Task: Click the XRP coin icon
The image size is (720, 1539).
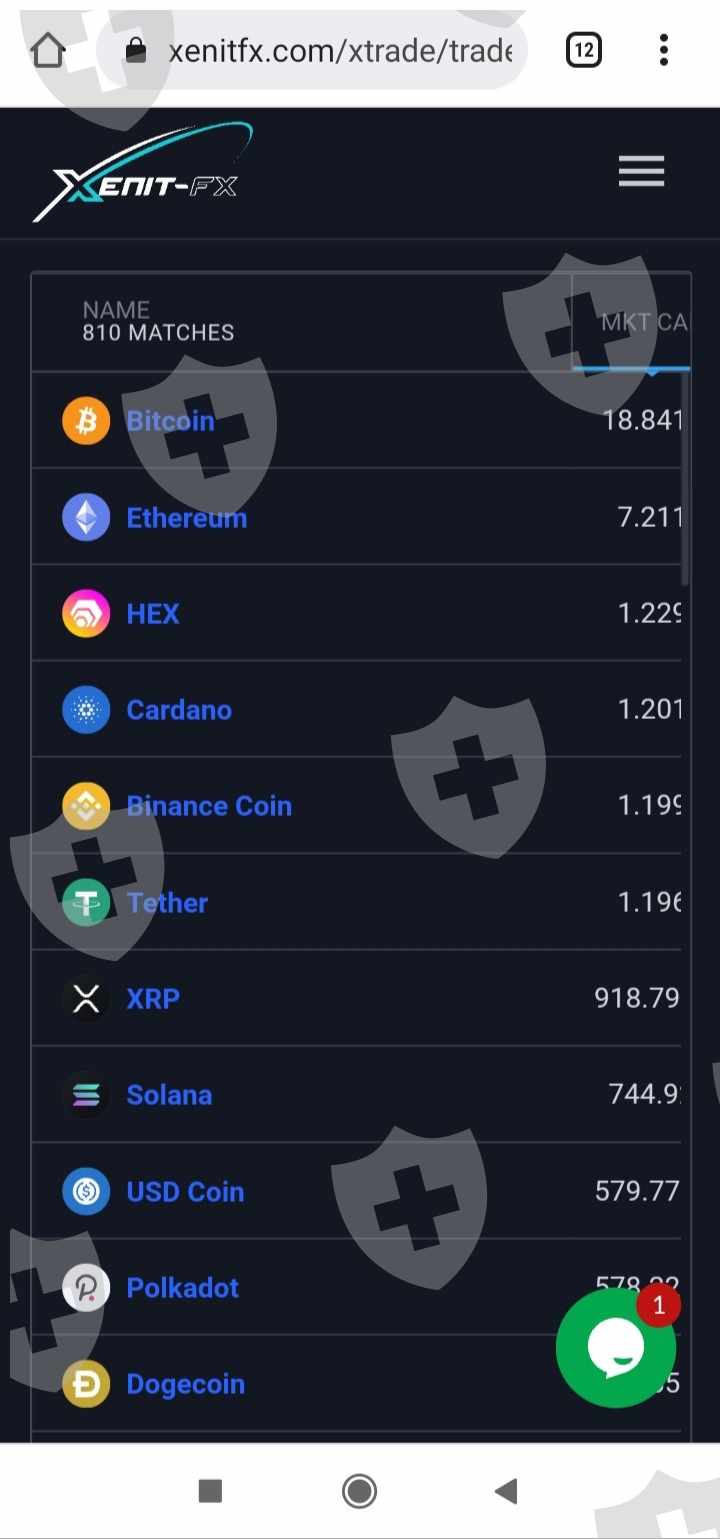Action: click(x=86, y=999)
